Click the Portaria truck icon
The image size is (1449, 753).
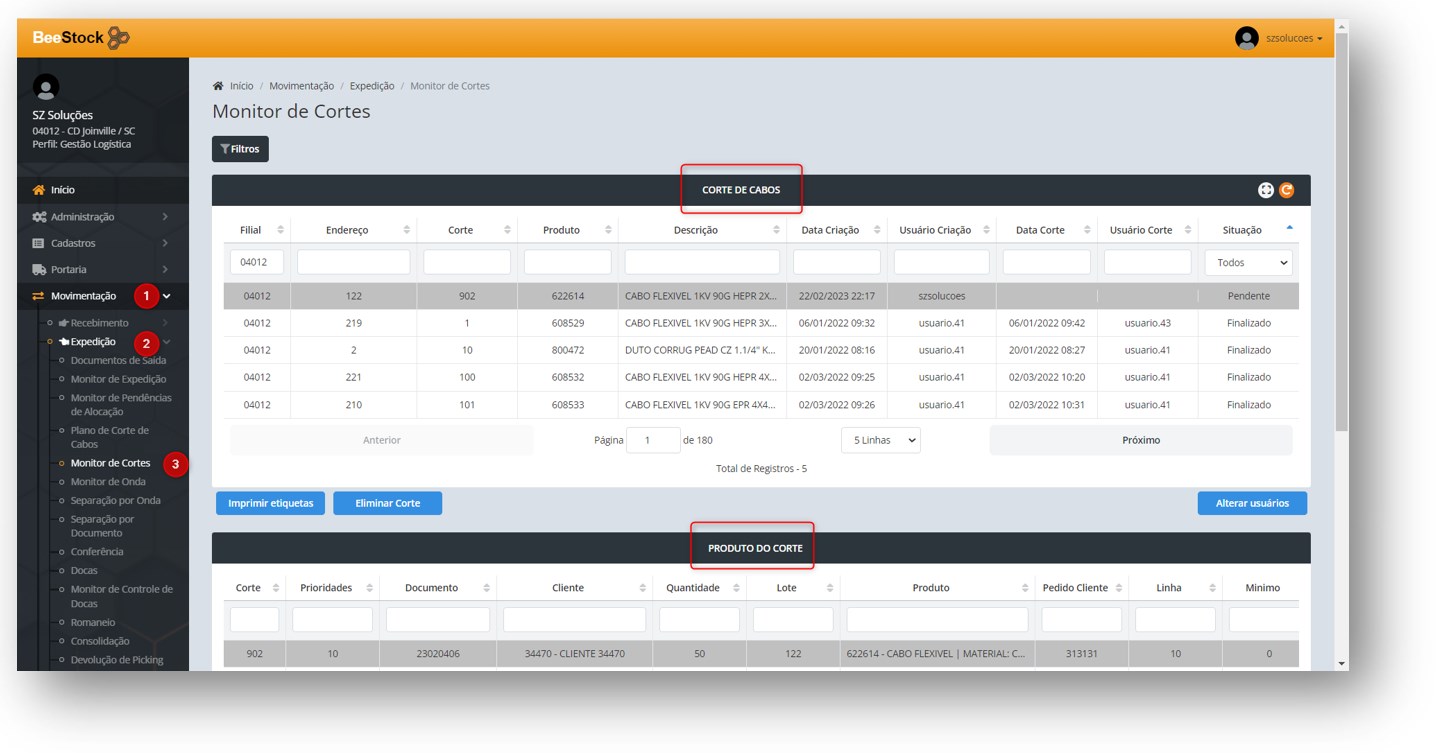tap(39, 270)
